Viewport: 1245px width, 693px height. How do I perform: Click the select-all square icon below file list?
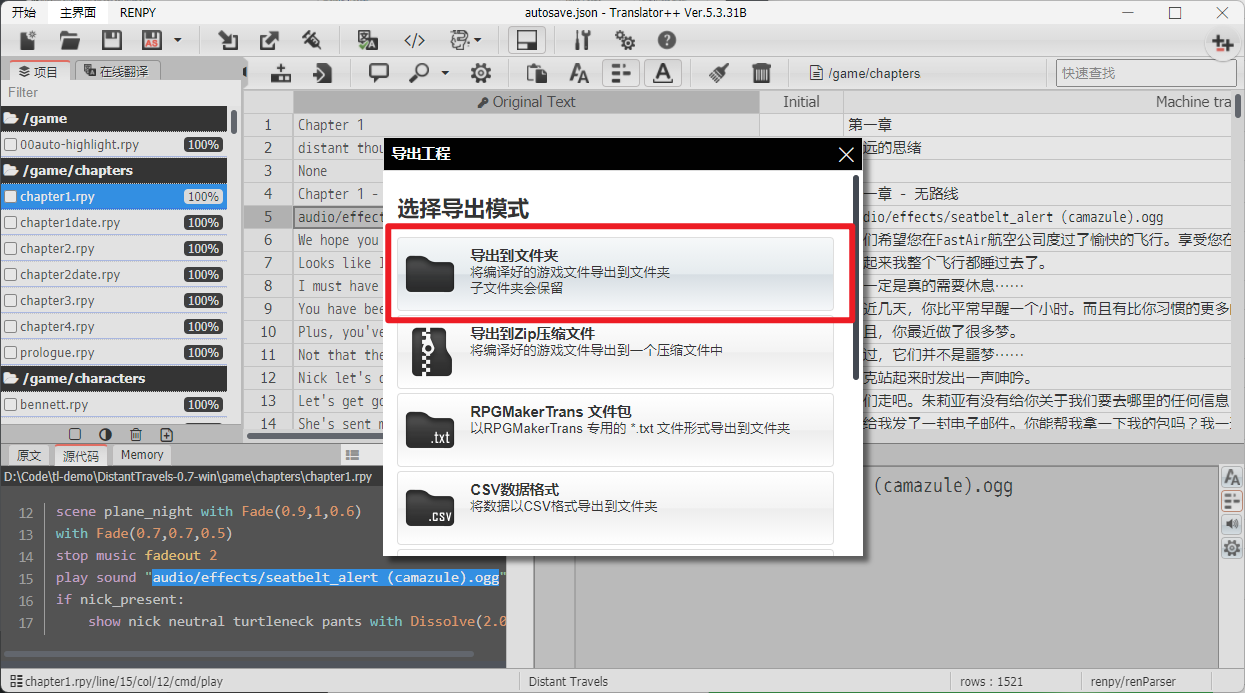[75, 434]
